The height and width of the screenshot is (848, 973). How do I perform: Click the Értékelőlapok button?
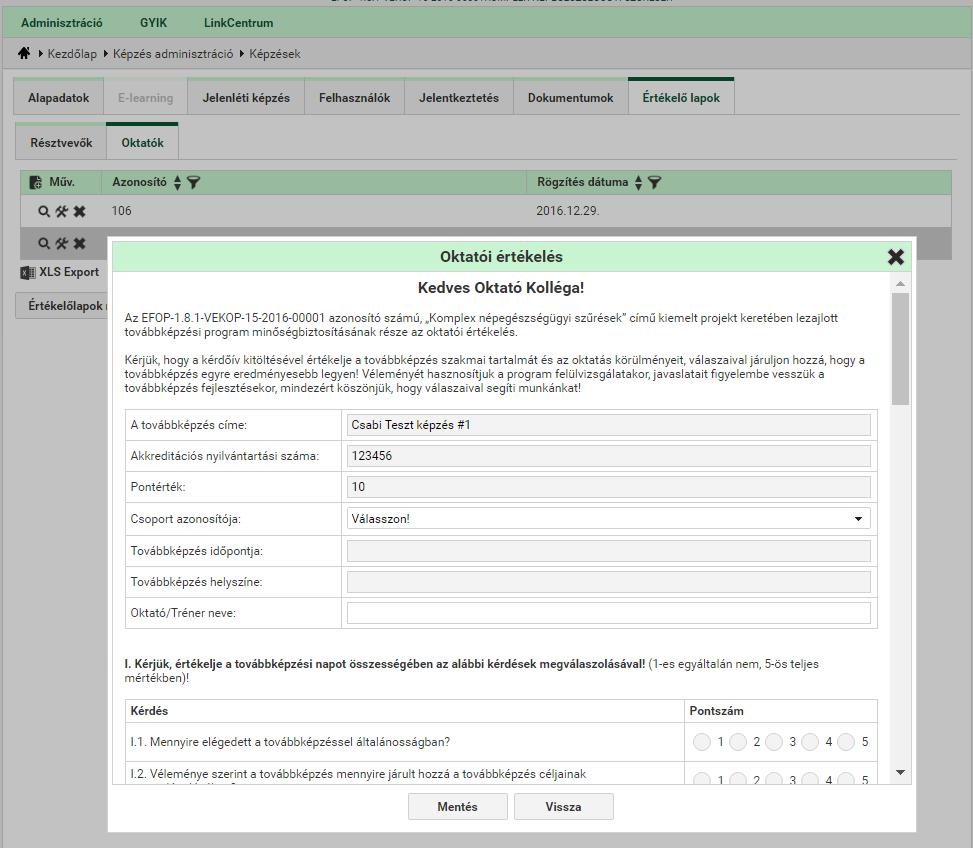point(61,306)
